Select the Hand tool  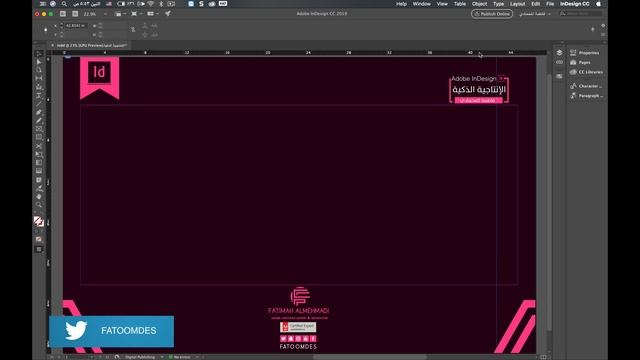[39, 196]
